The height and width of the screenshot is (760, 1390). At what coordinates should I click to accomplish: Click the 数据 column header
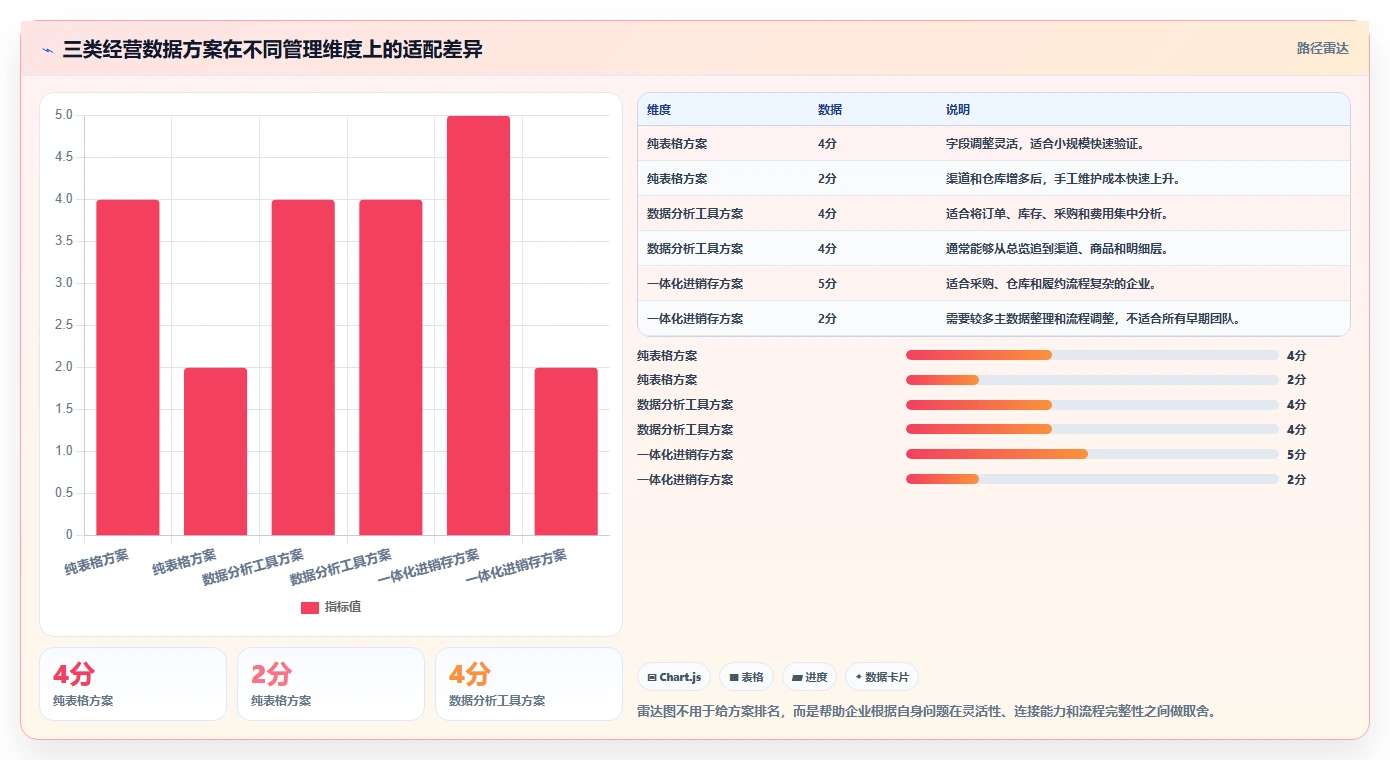tap(830, 109)
